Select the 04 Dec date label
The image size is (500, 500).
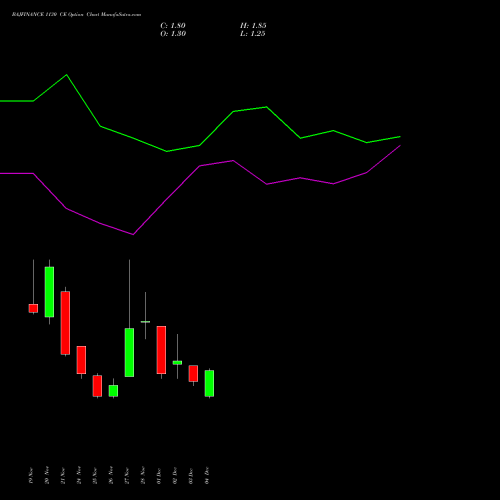pyautogui.click(x=207, y=476)
